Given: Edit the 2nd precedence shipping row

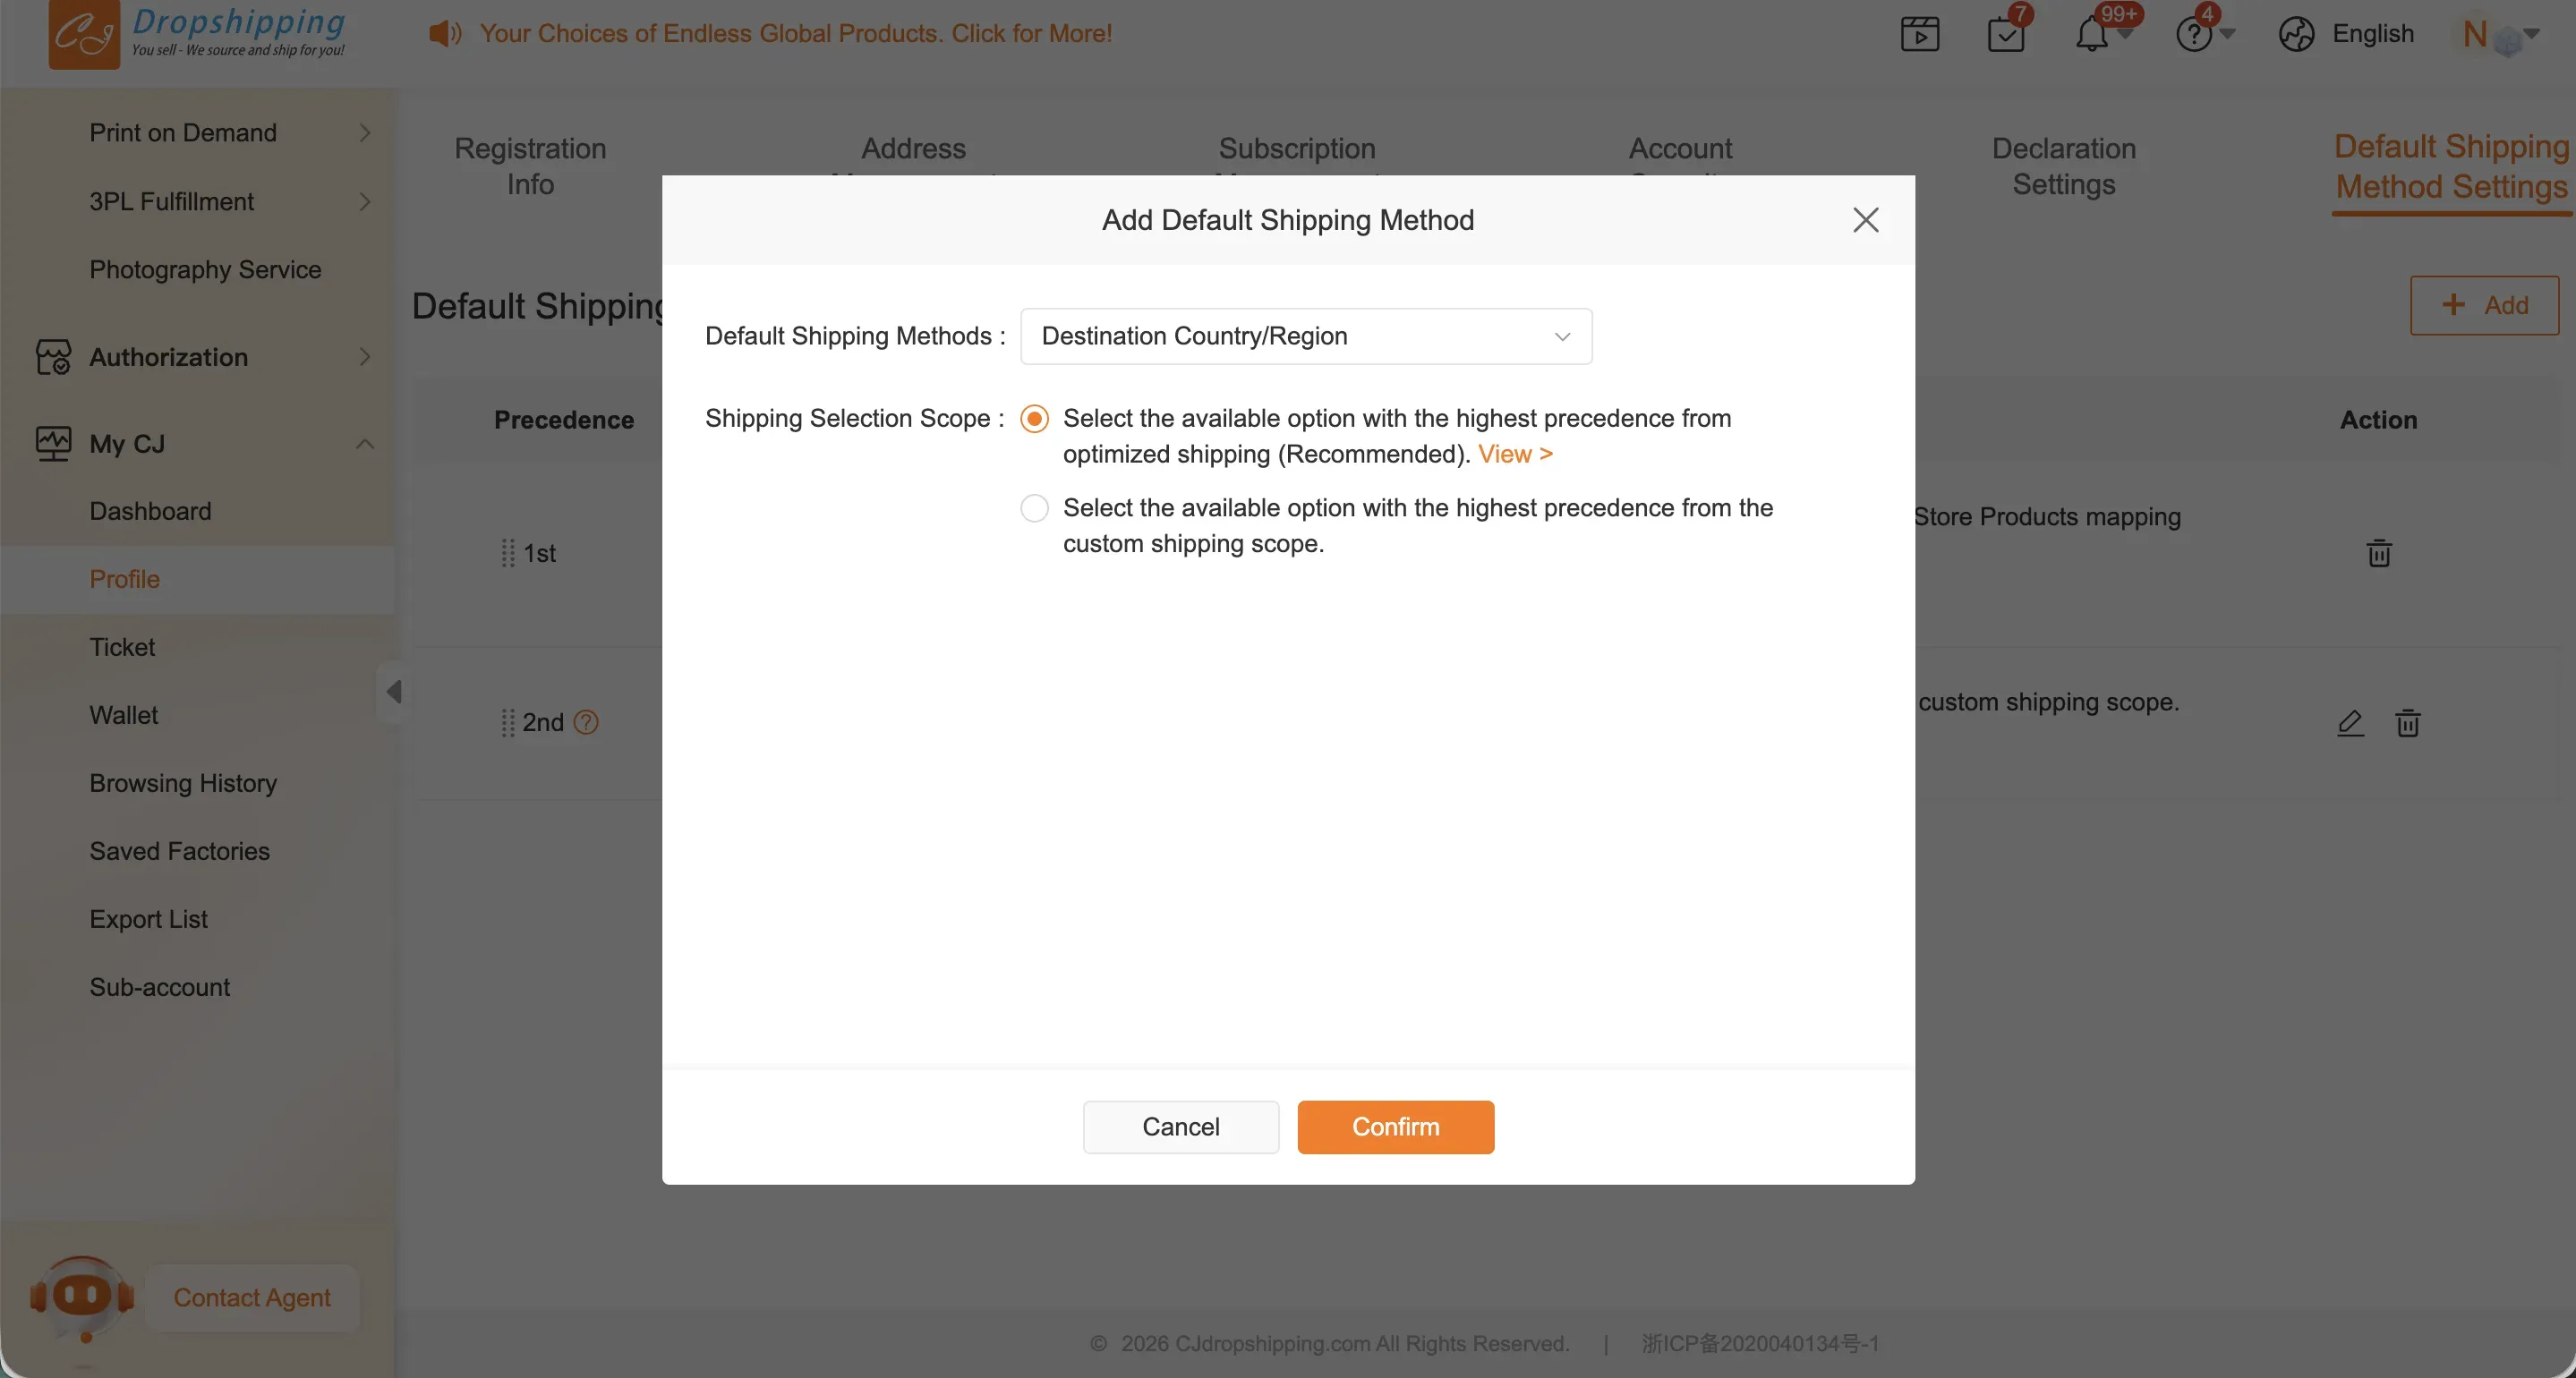Looking at the screenshot, I should click(x=2350, y=722).
